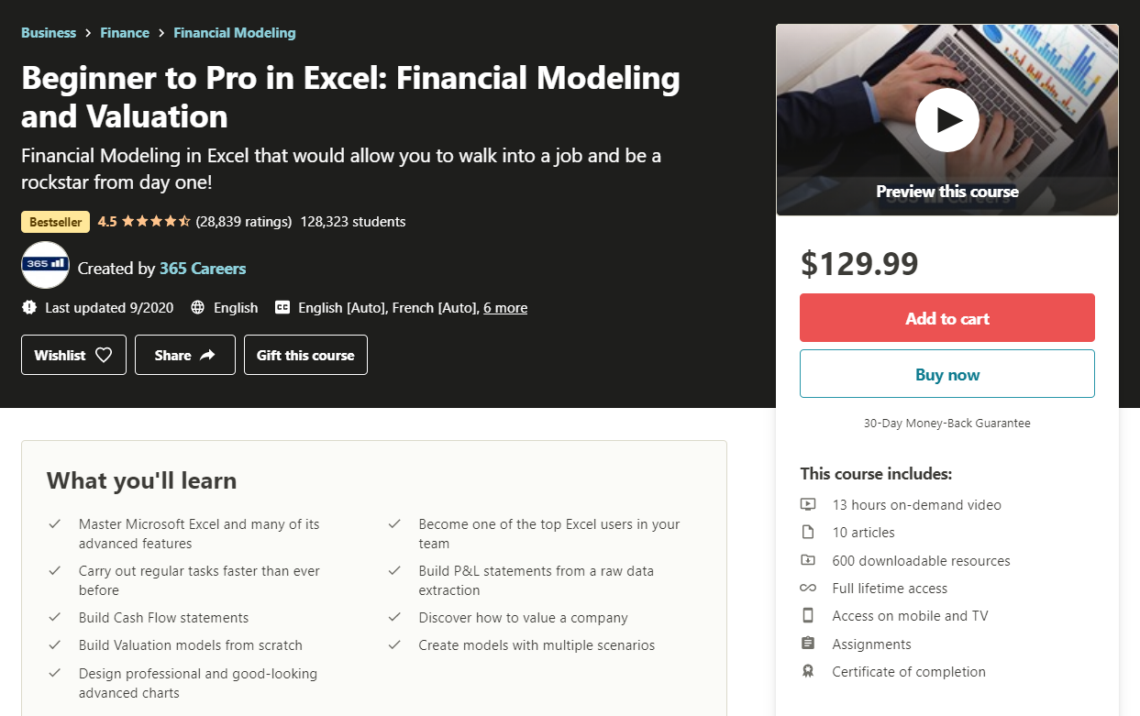
Task: Click the Share arrow icon
Action: pos(207,354)
